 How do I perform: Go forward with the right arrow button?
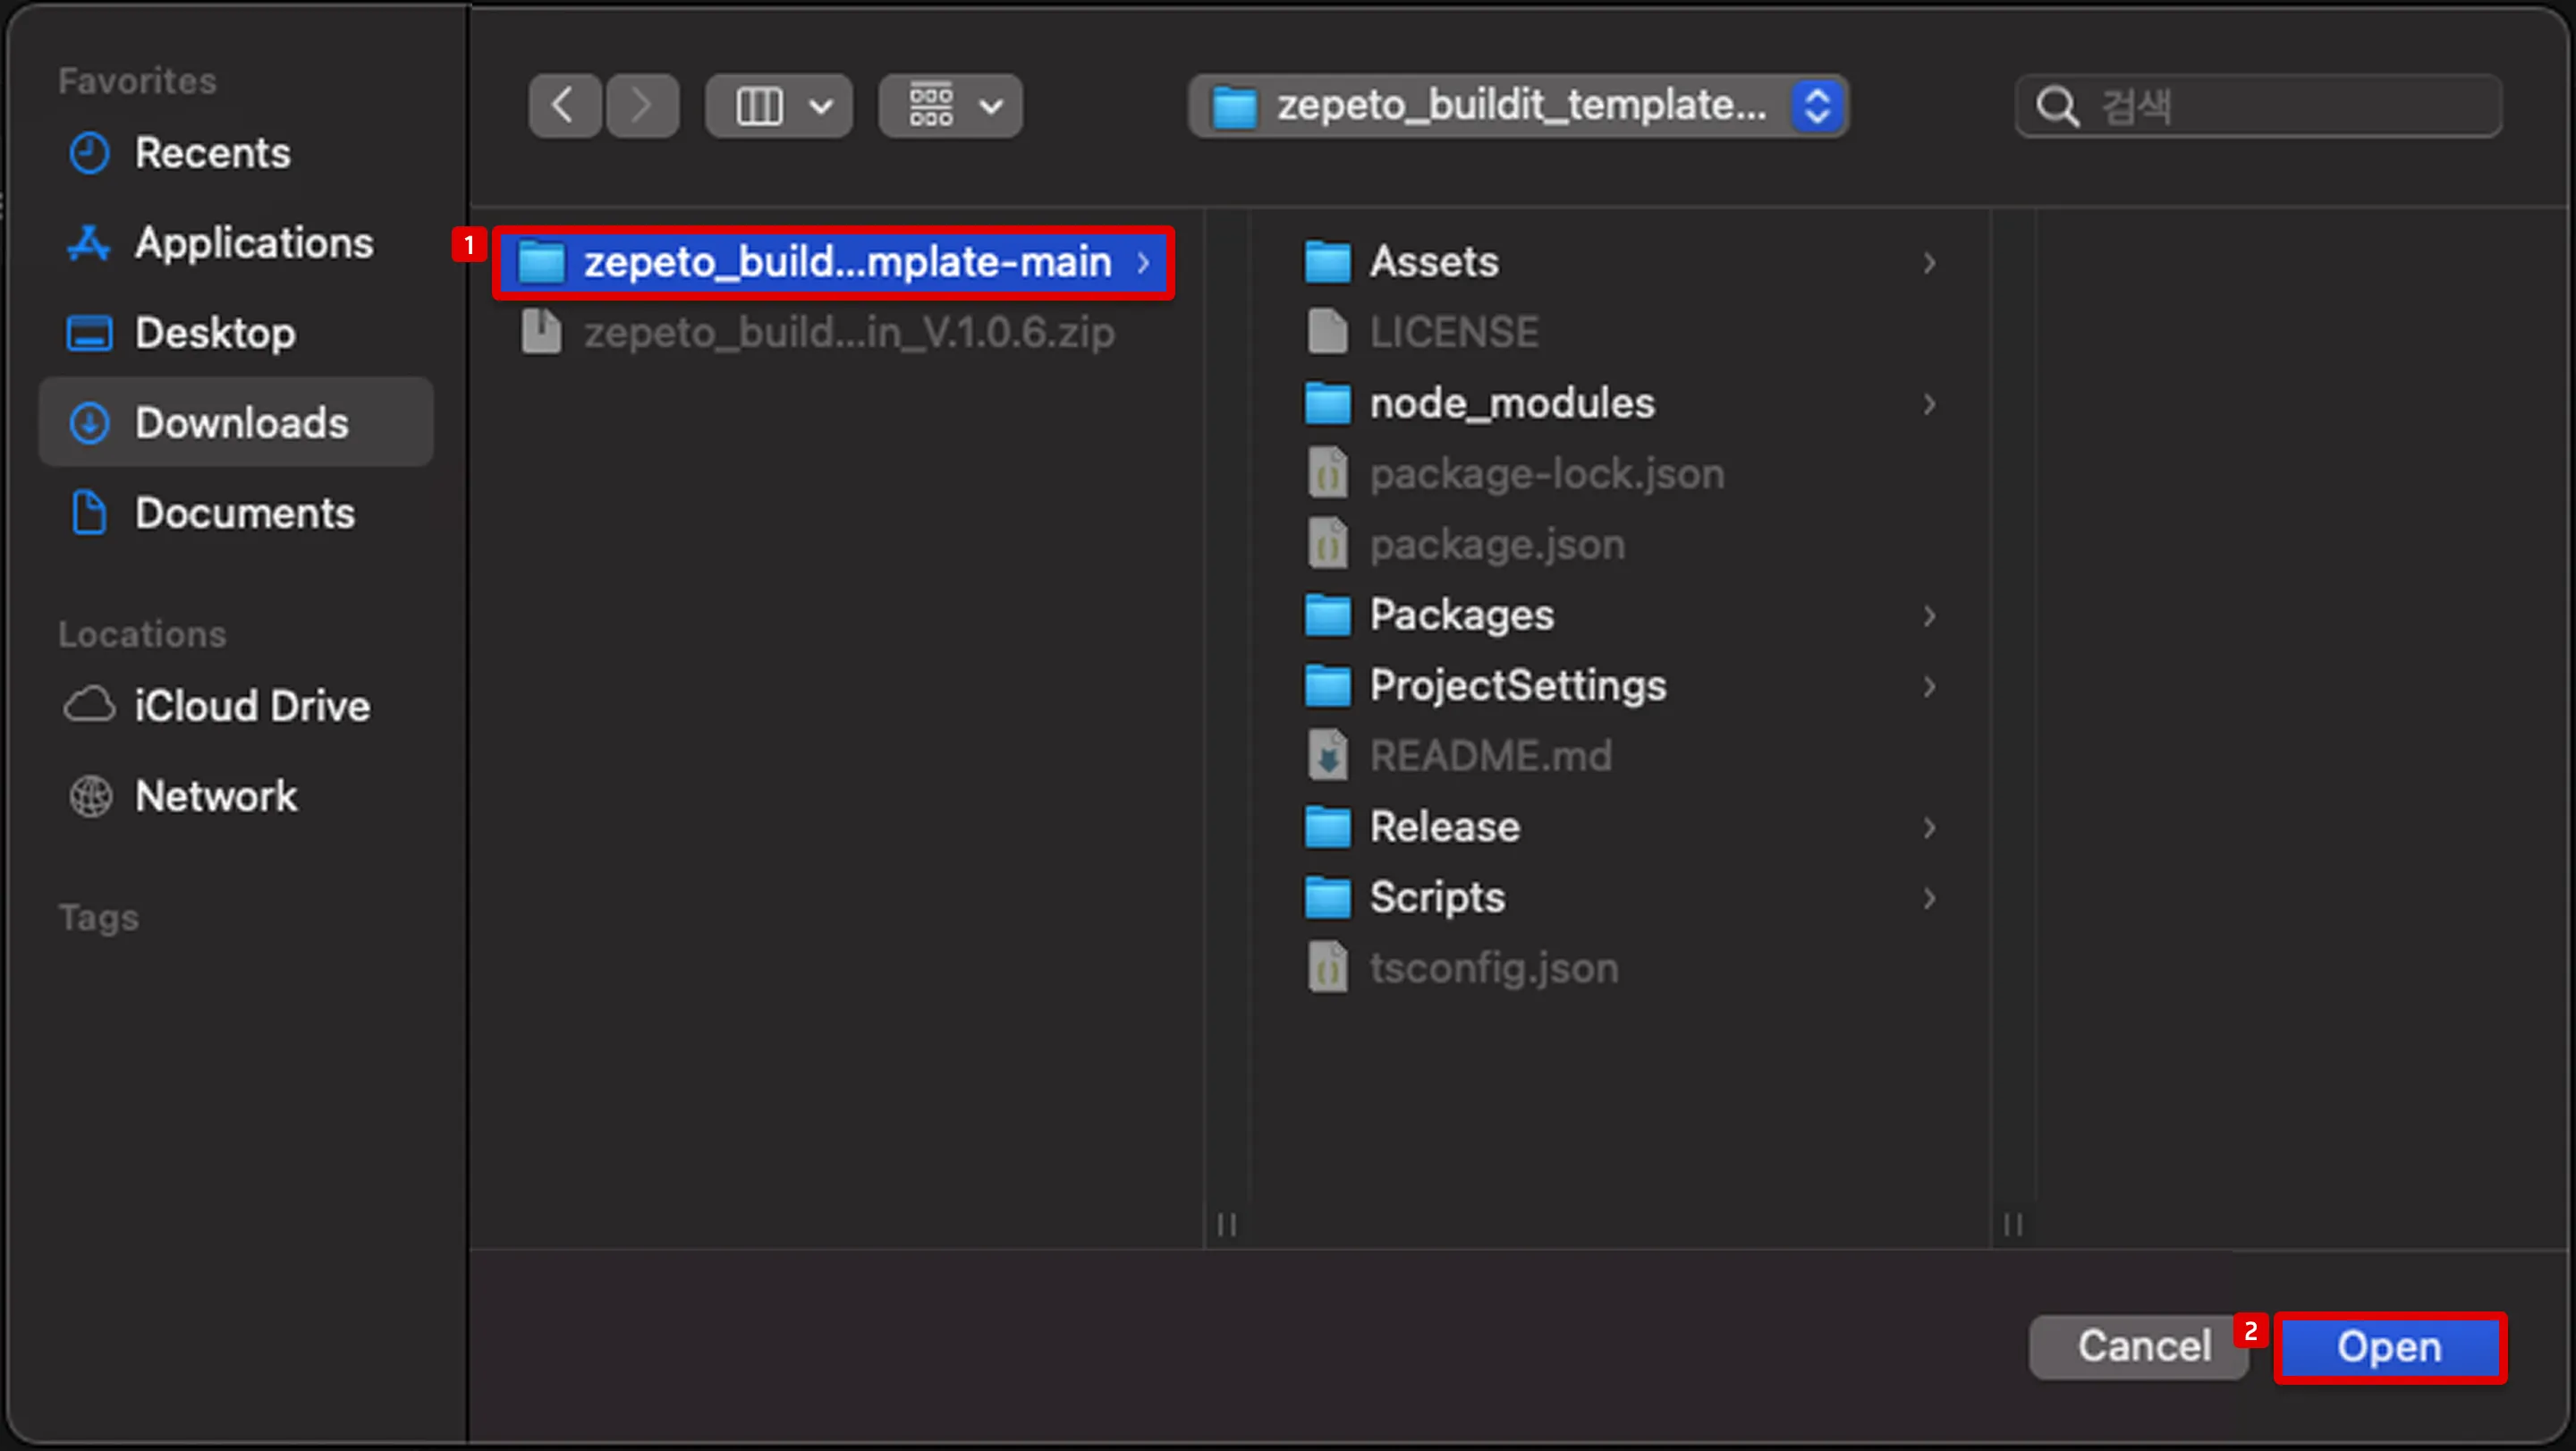(x=642, y=105)
